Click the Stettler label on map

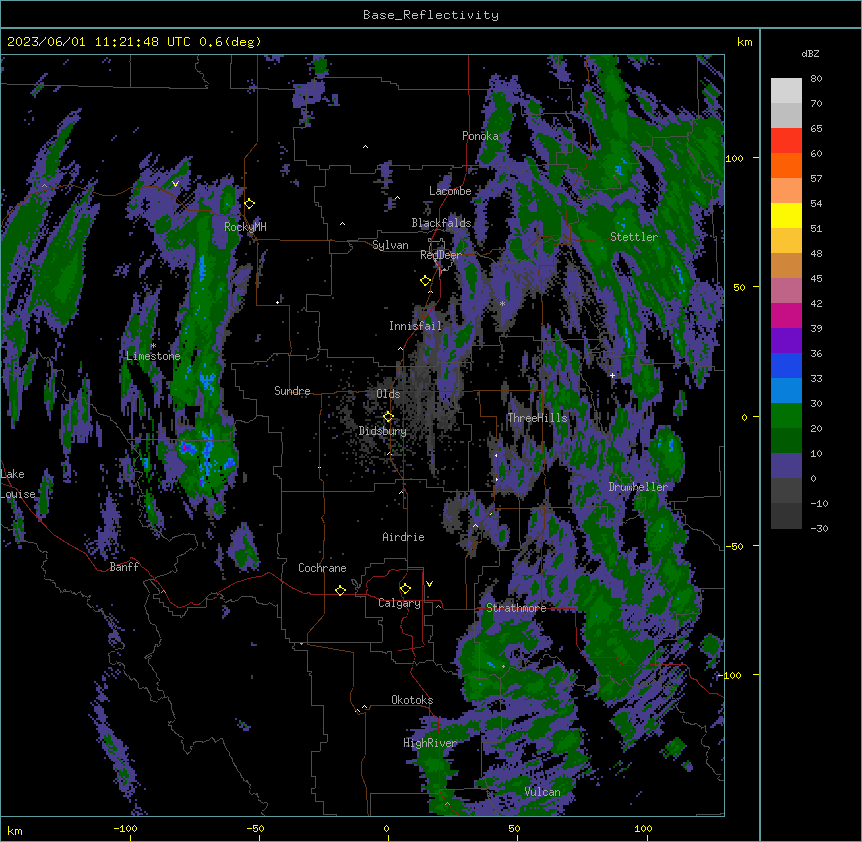(634, 237)
